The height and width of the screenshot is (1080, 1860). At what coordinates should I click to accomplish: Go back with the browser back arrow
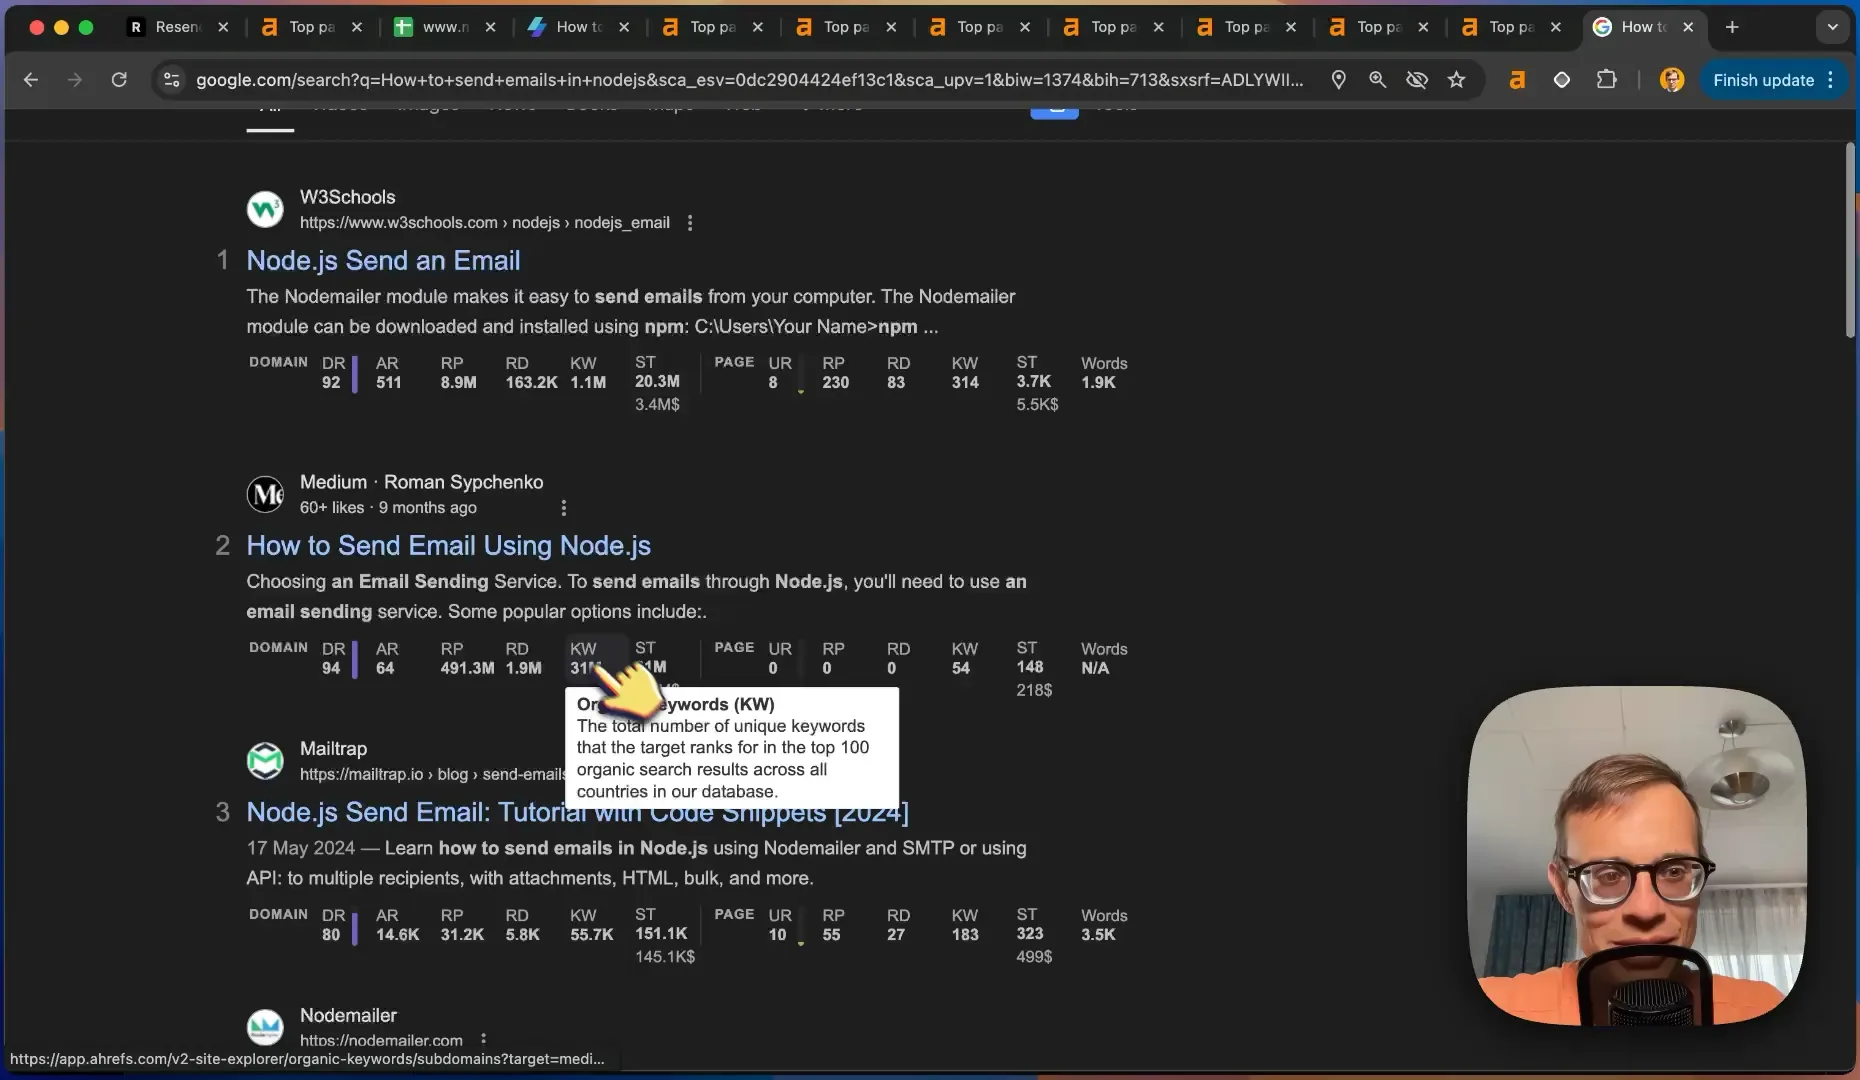[31, 80]
